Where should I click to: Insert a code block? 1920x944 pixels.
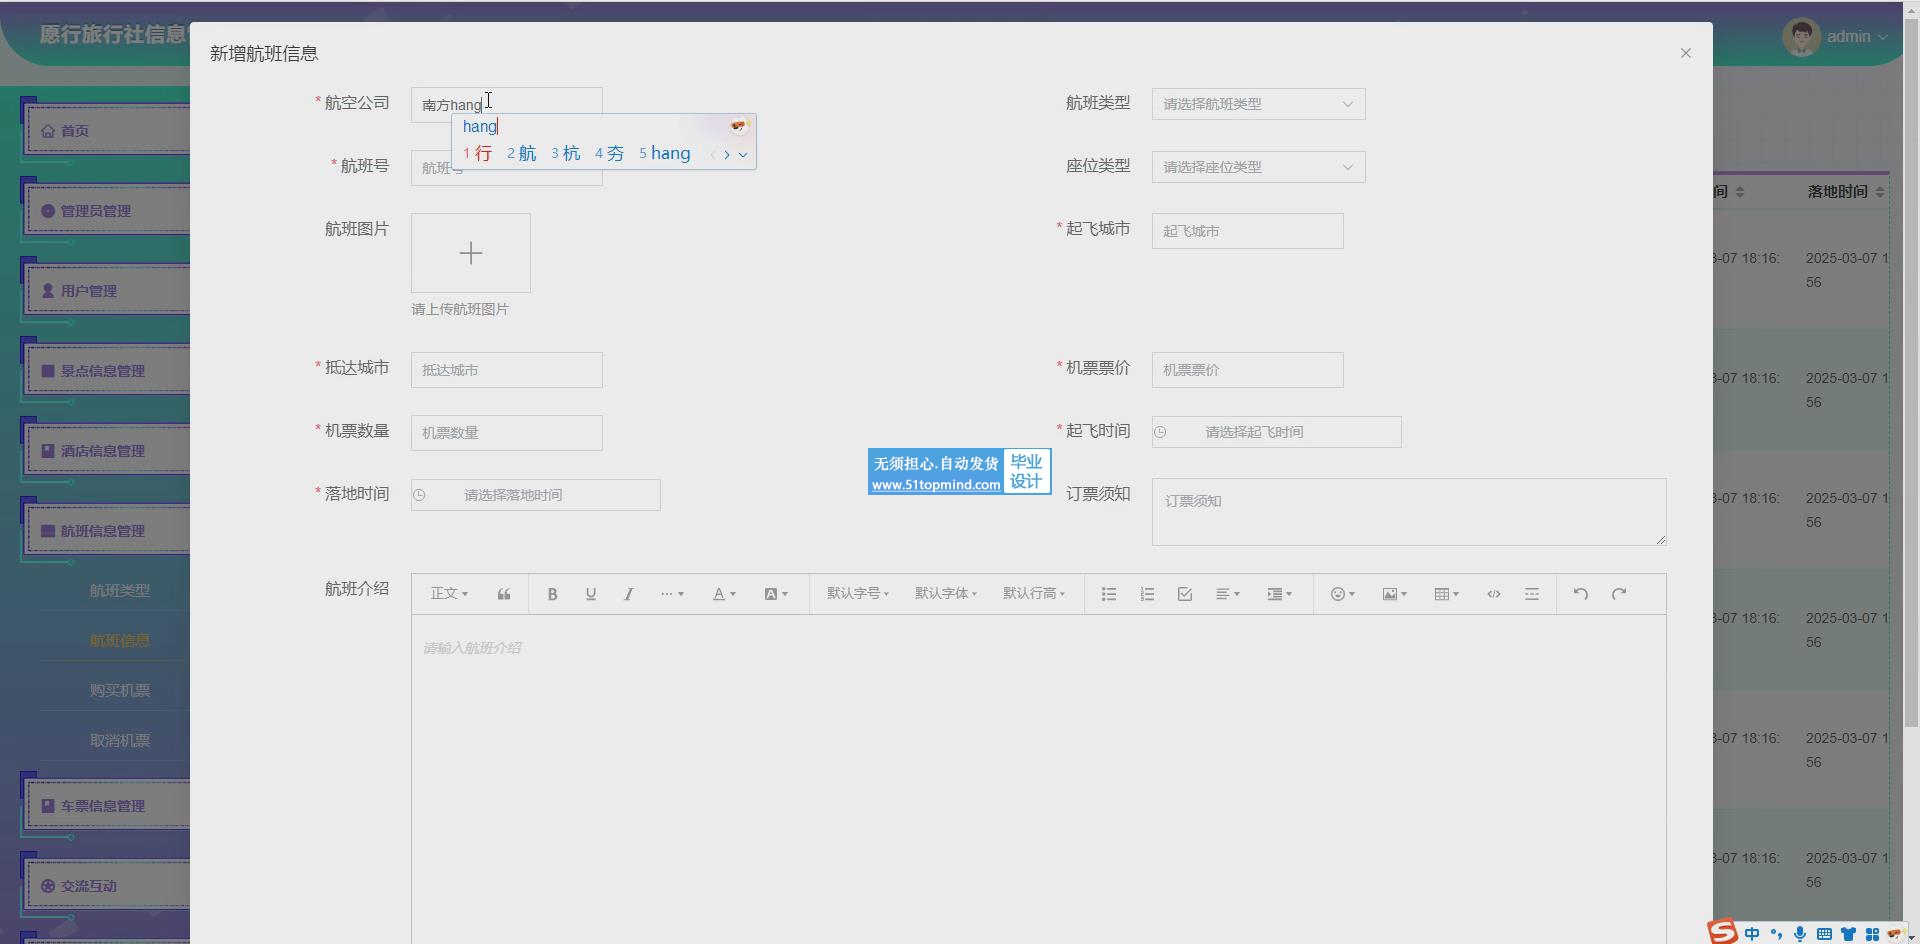[x=1493, y=594]
